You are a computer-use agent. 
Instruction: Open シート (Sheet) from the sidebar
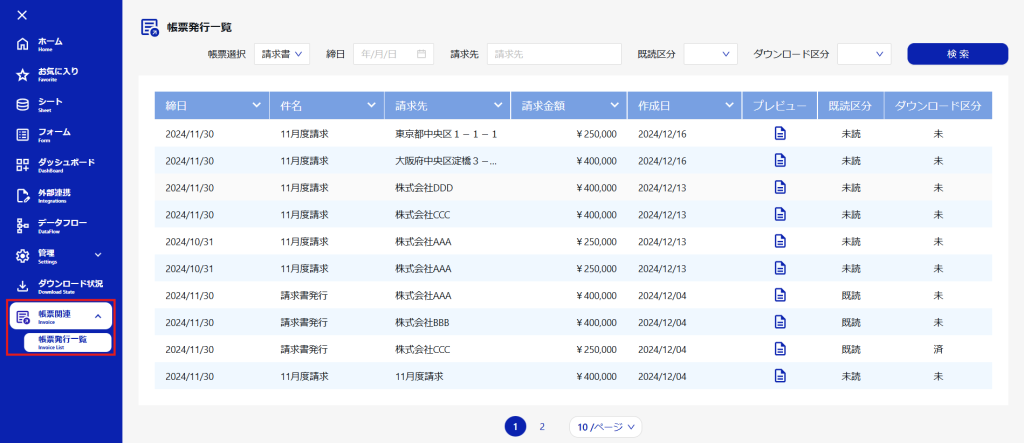click(50, 104)
